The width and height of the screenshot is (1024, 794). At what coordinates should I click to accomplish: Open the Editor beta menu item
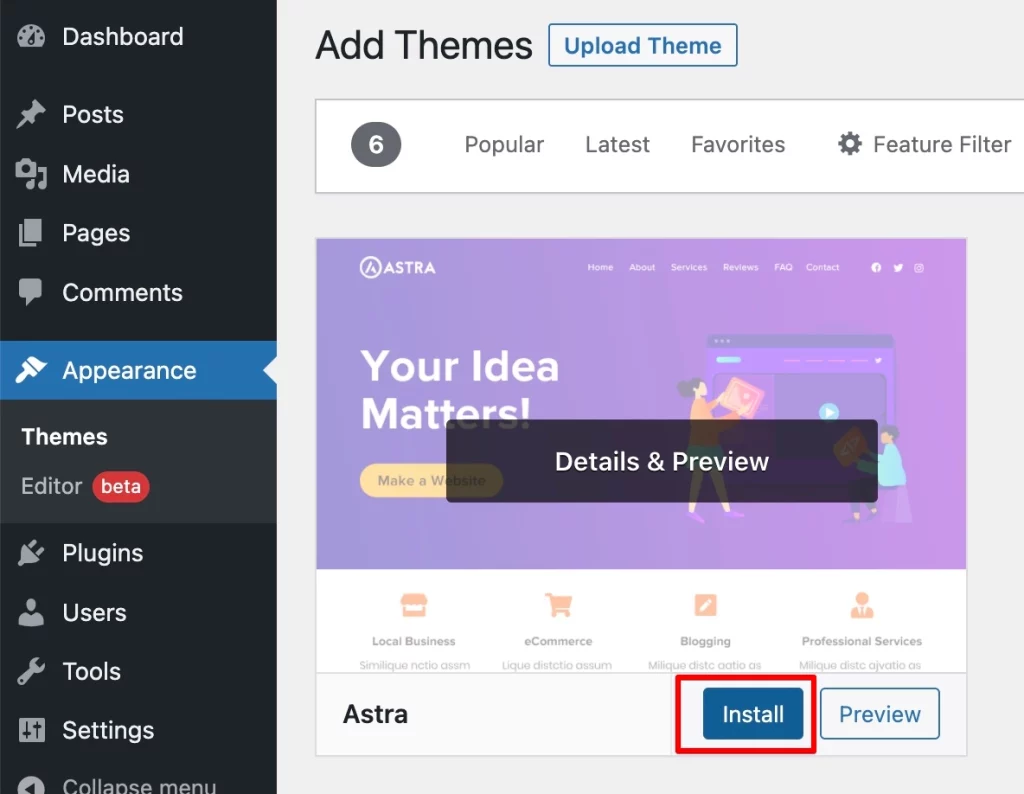tap(50, 487)
